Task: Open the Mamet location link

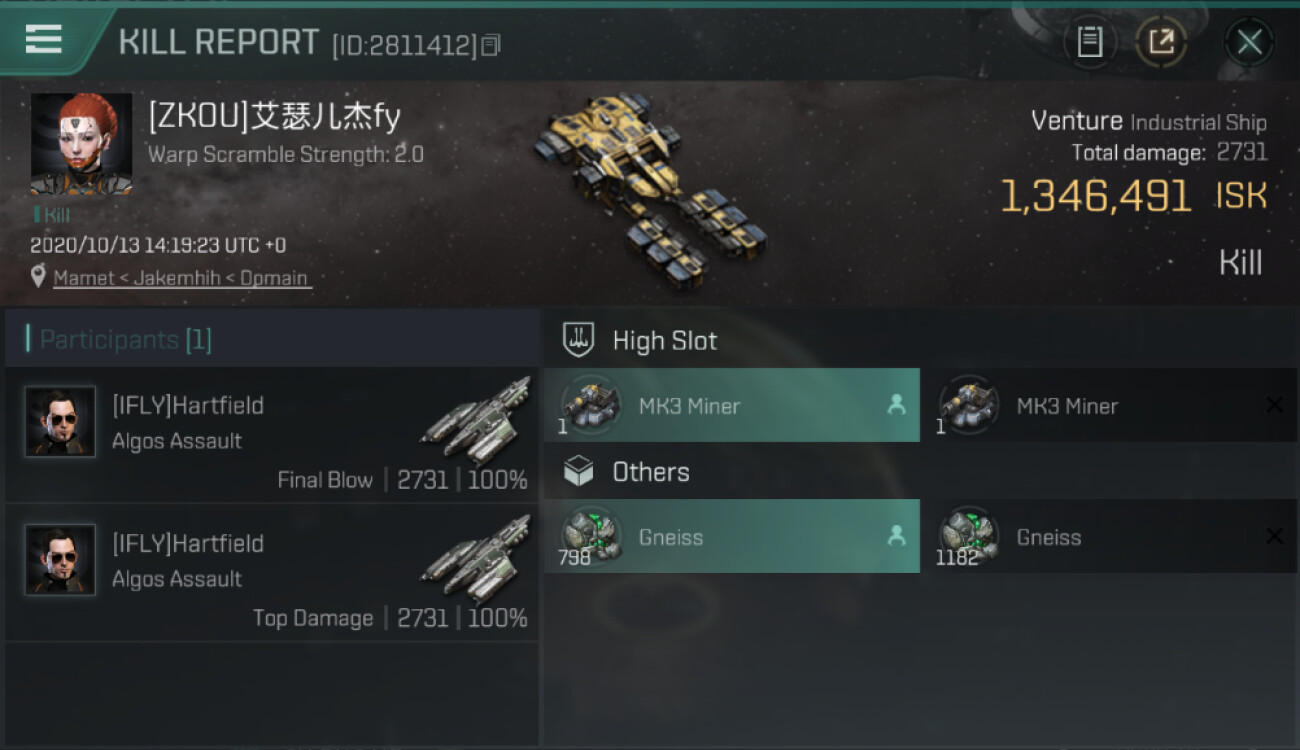Action: coord(182,278)
